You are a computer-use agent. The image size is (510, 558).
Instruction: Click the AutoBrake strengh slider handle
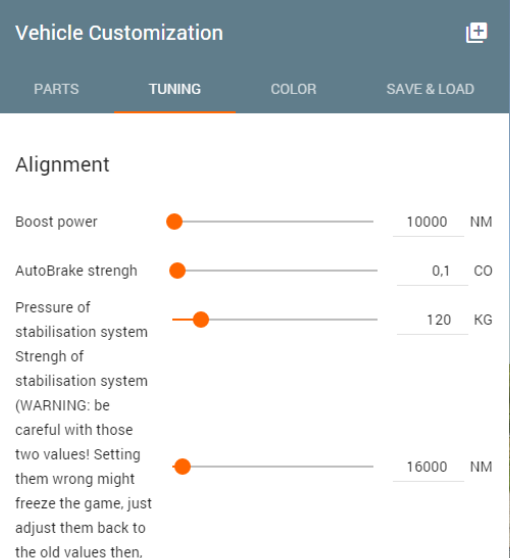177,271
